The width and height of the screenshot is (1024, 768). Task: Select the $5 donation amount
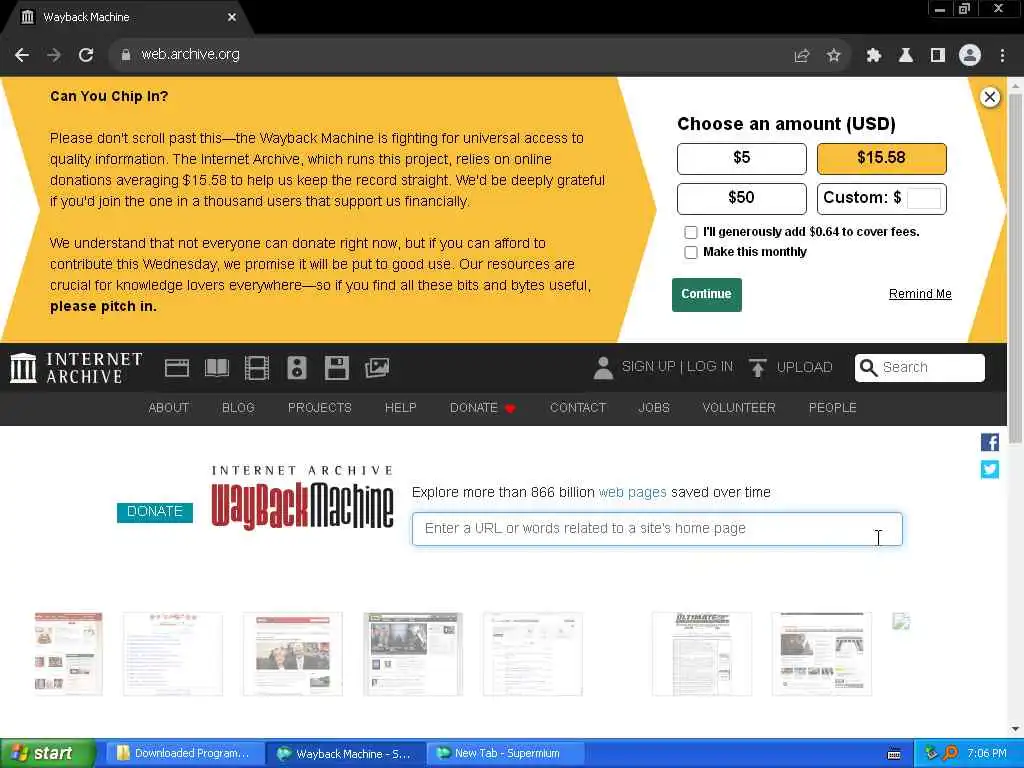[x=741, y=158]
